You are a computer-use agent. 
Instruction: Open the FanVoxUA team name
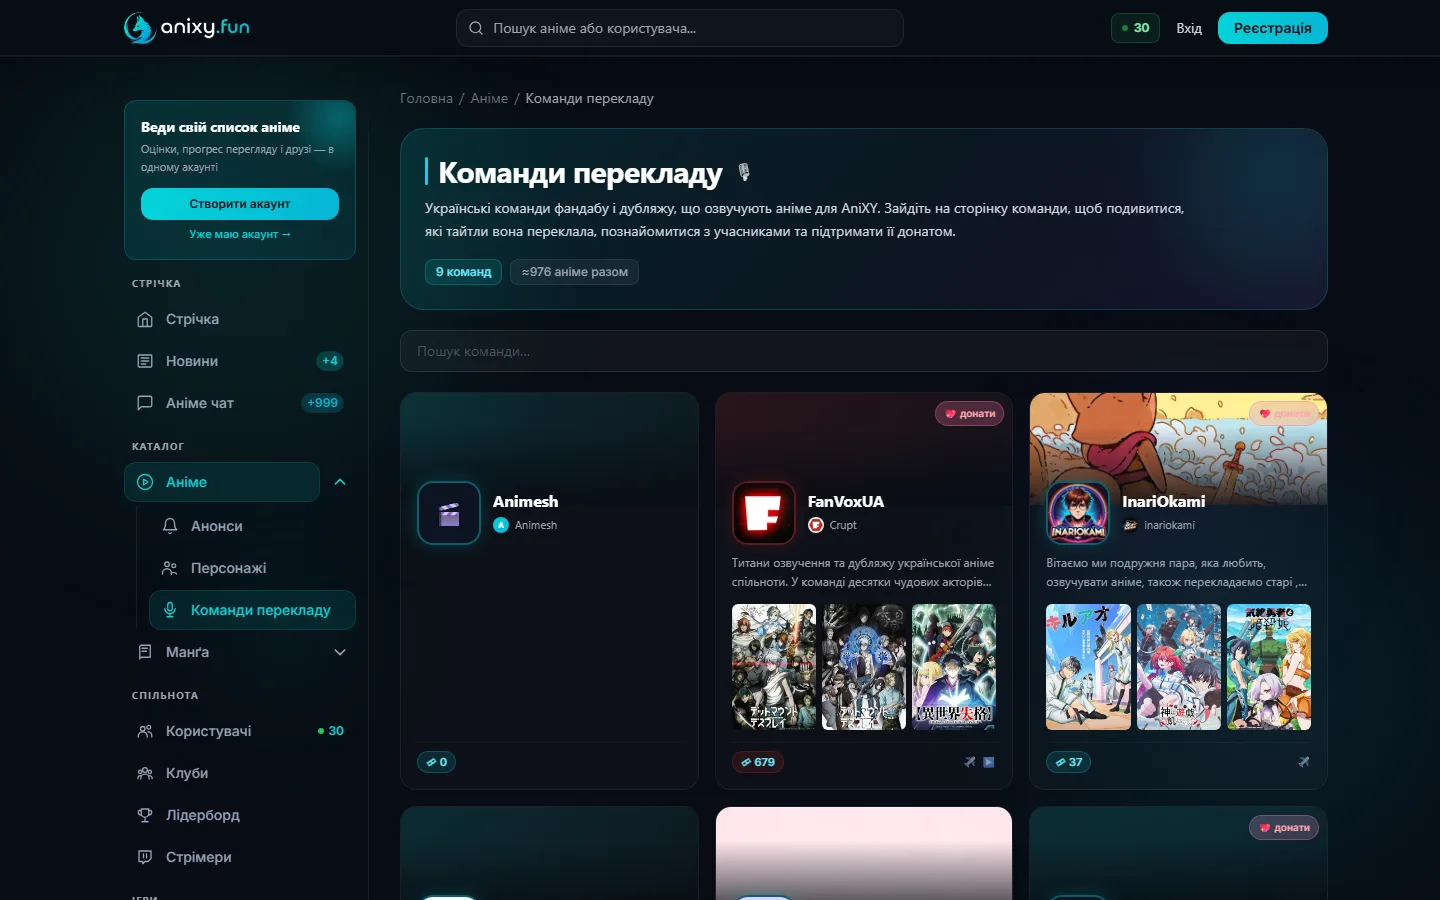pyautogui.click(x=846, y=502)
